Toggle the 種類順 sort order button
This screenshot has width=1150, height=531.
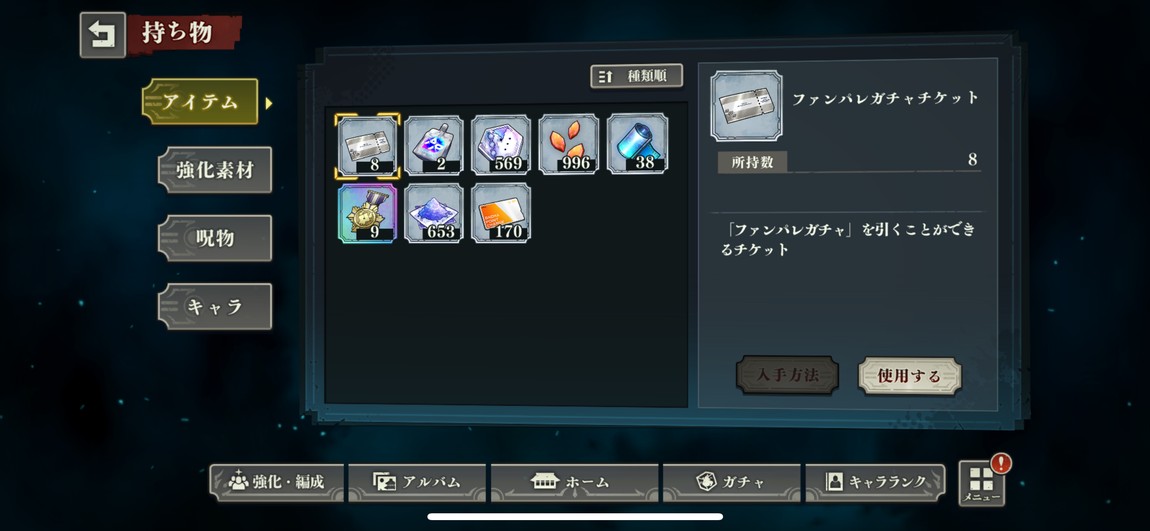pos(637,76)
